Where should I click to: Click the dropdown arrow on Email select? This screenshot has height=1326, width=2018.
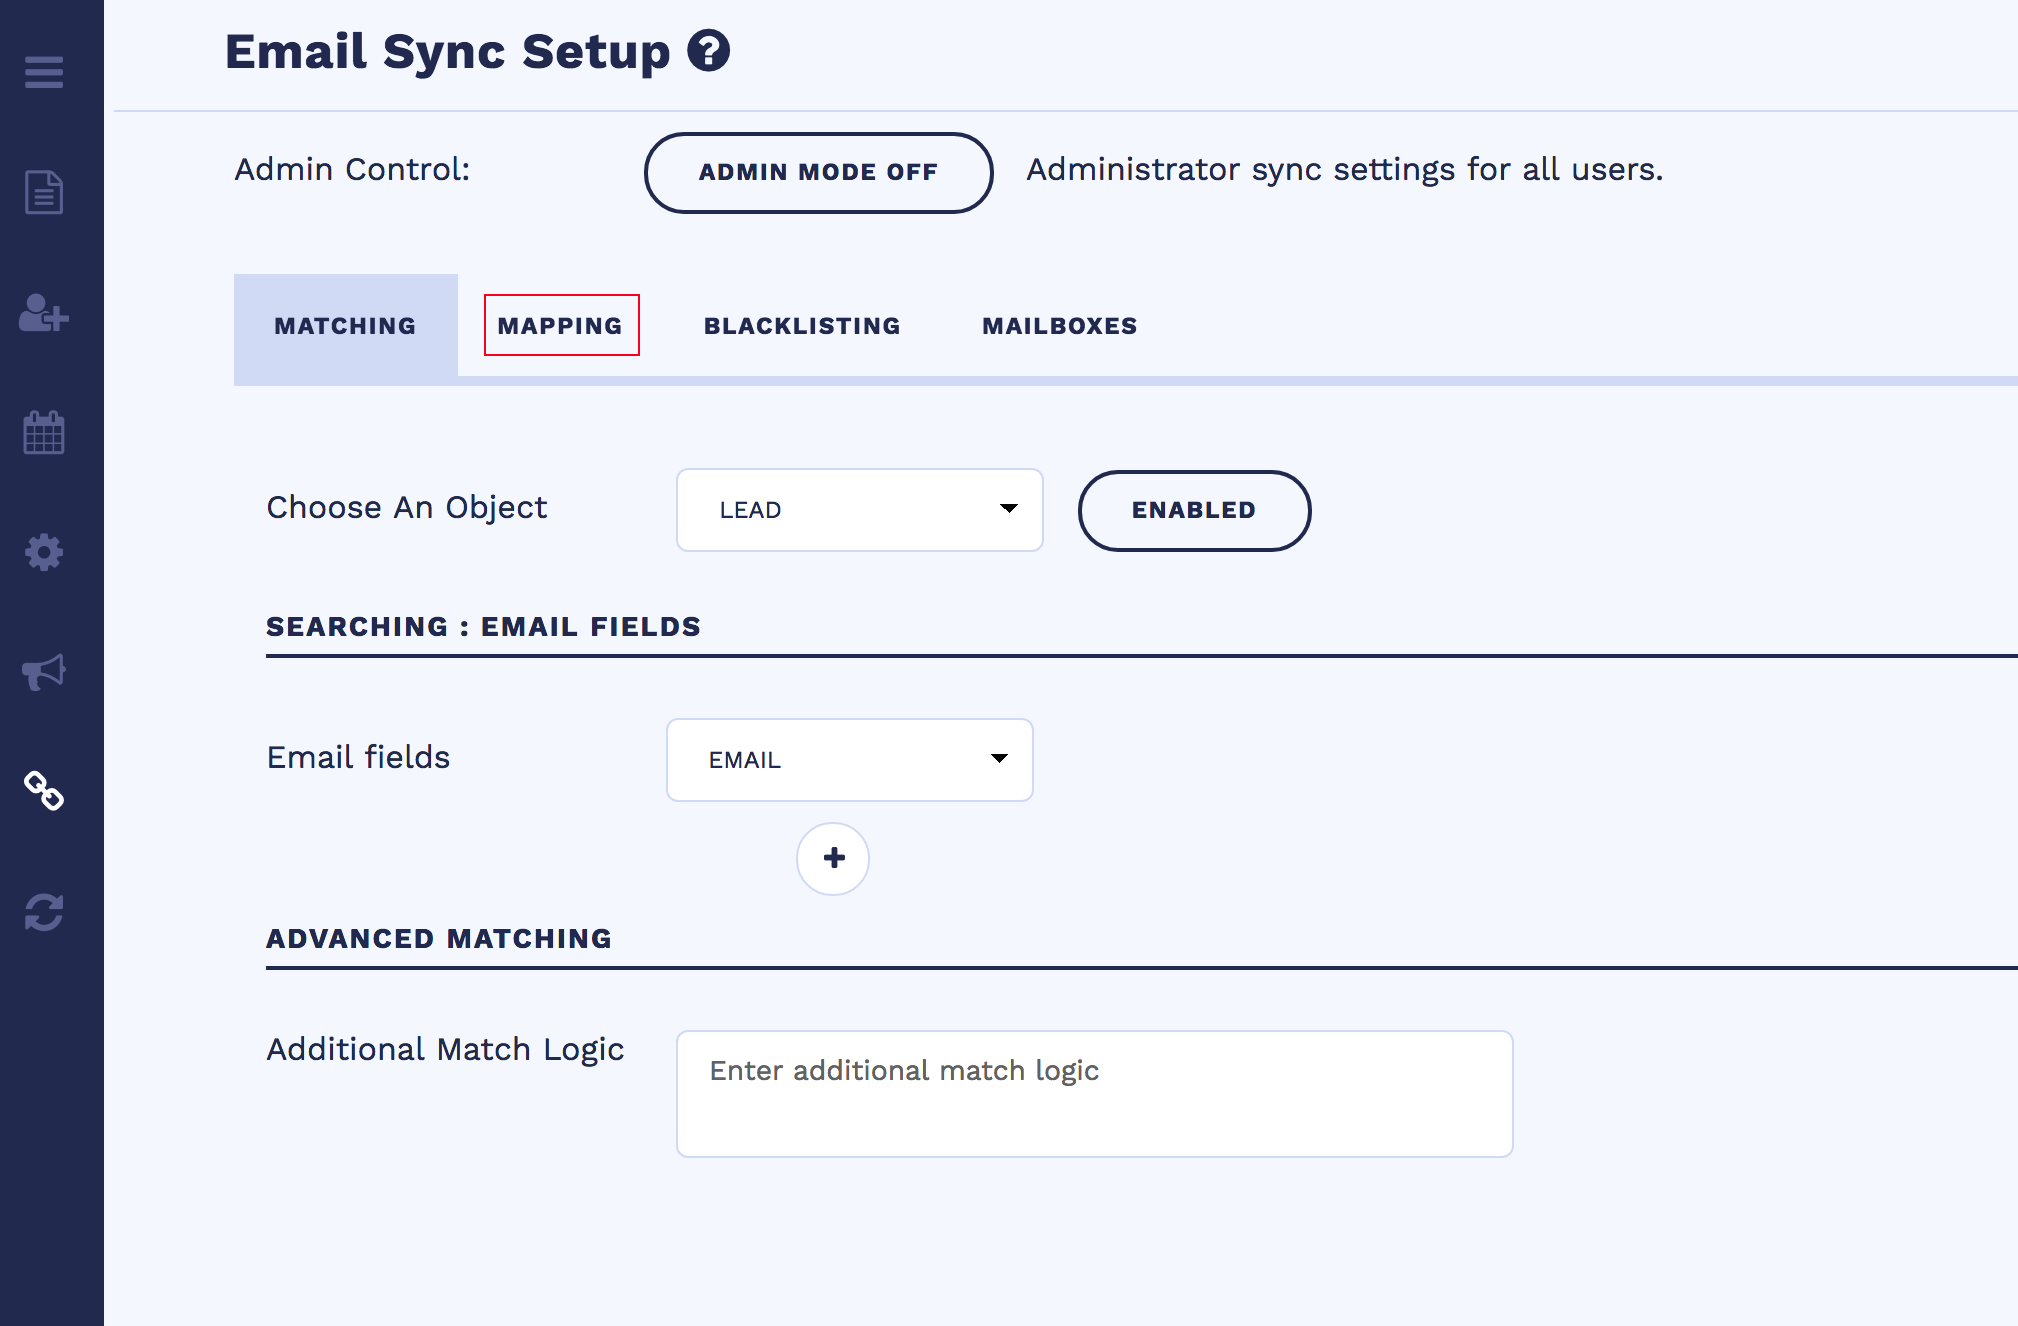click(x=998, y=759)
